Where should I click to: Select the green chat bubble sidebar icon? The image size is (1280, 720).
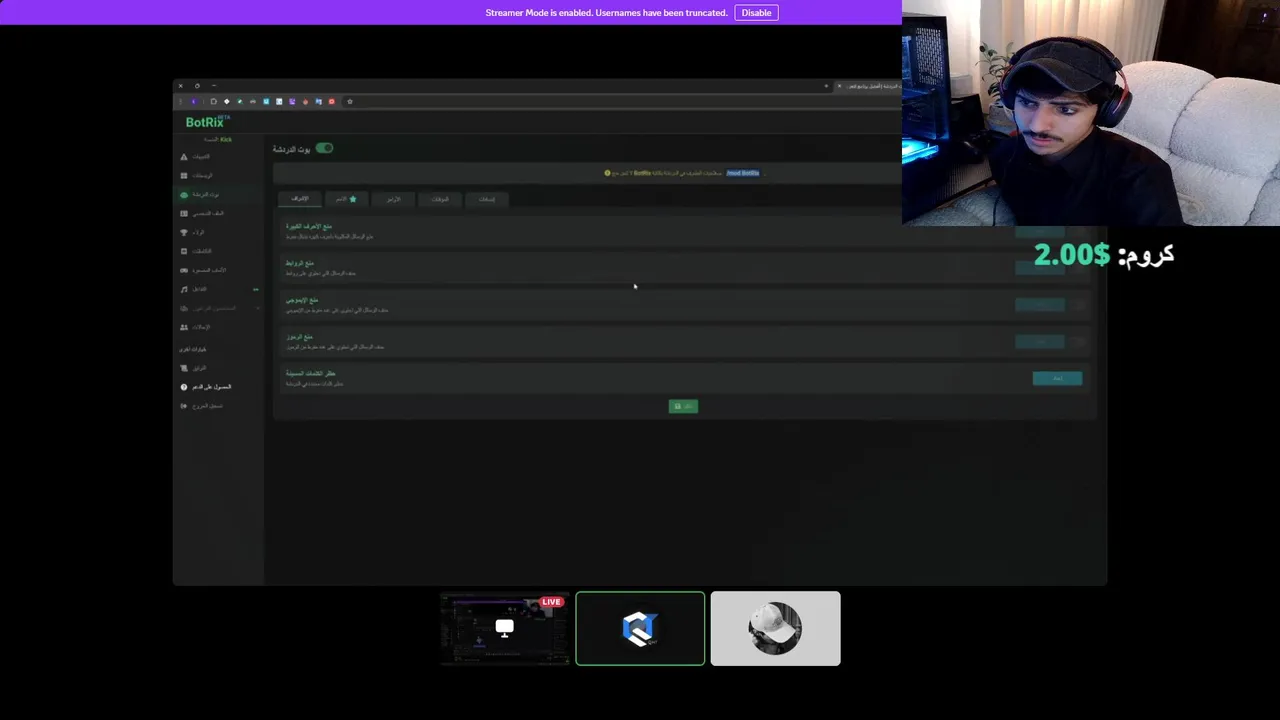coord(184,195)
